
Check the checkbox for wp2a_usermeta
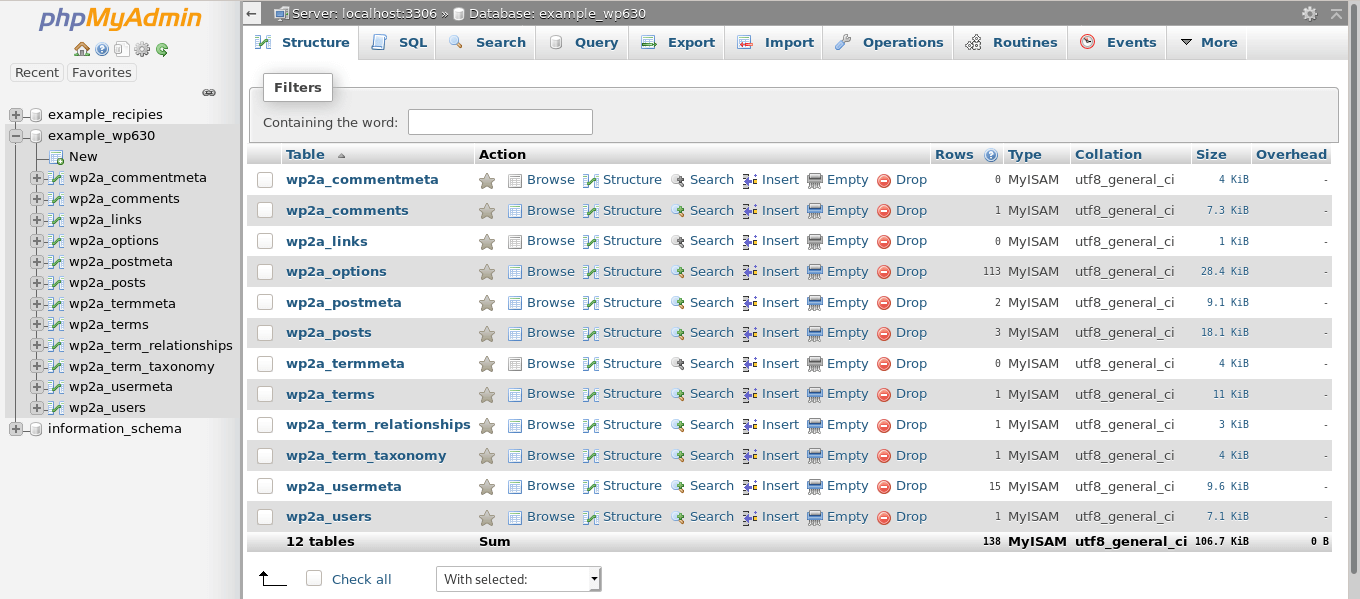pyautogui.click(x=265, y=485)
